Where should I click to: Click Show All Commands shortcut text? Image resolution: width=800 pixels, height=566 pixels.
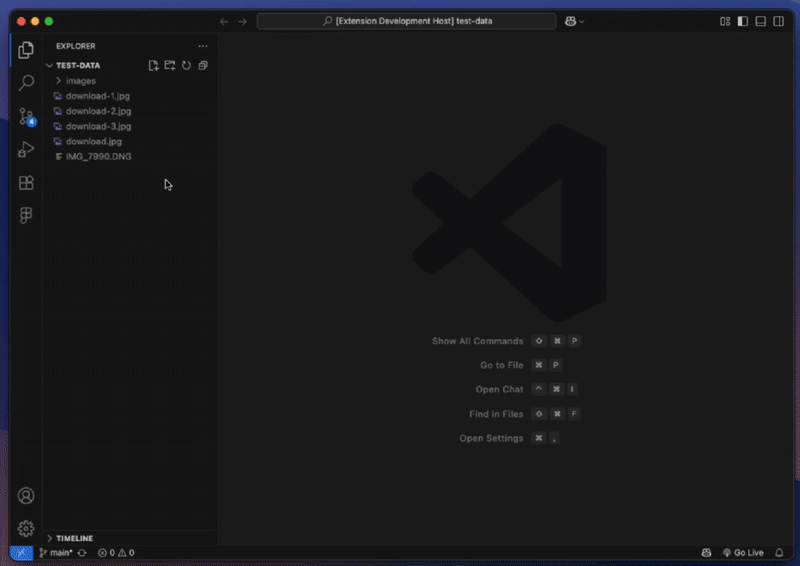click(x=478, y=341)
